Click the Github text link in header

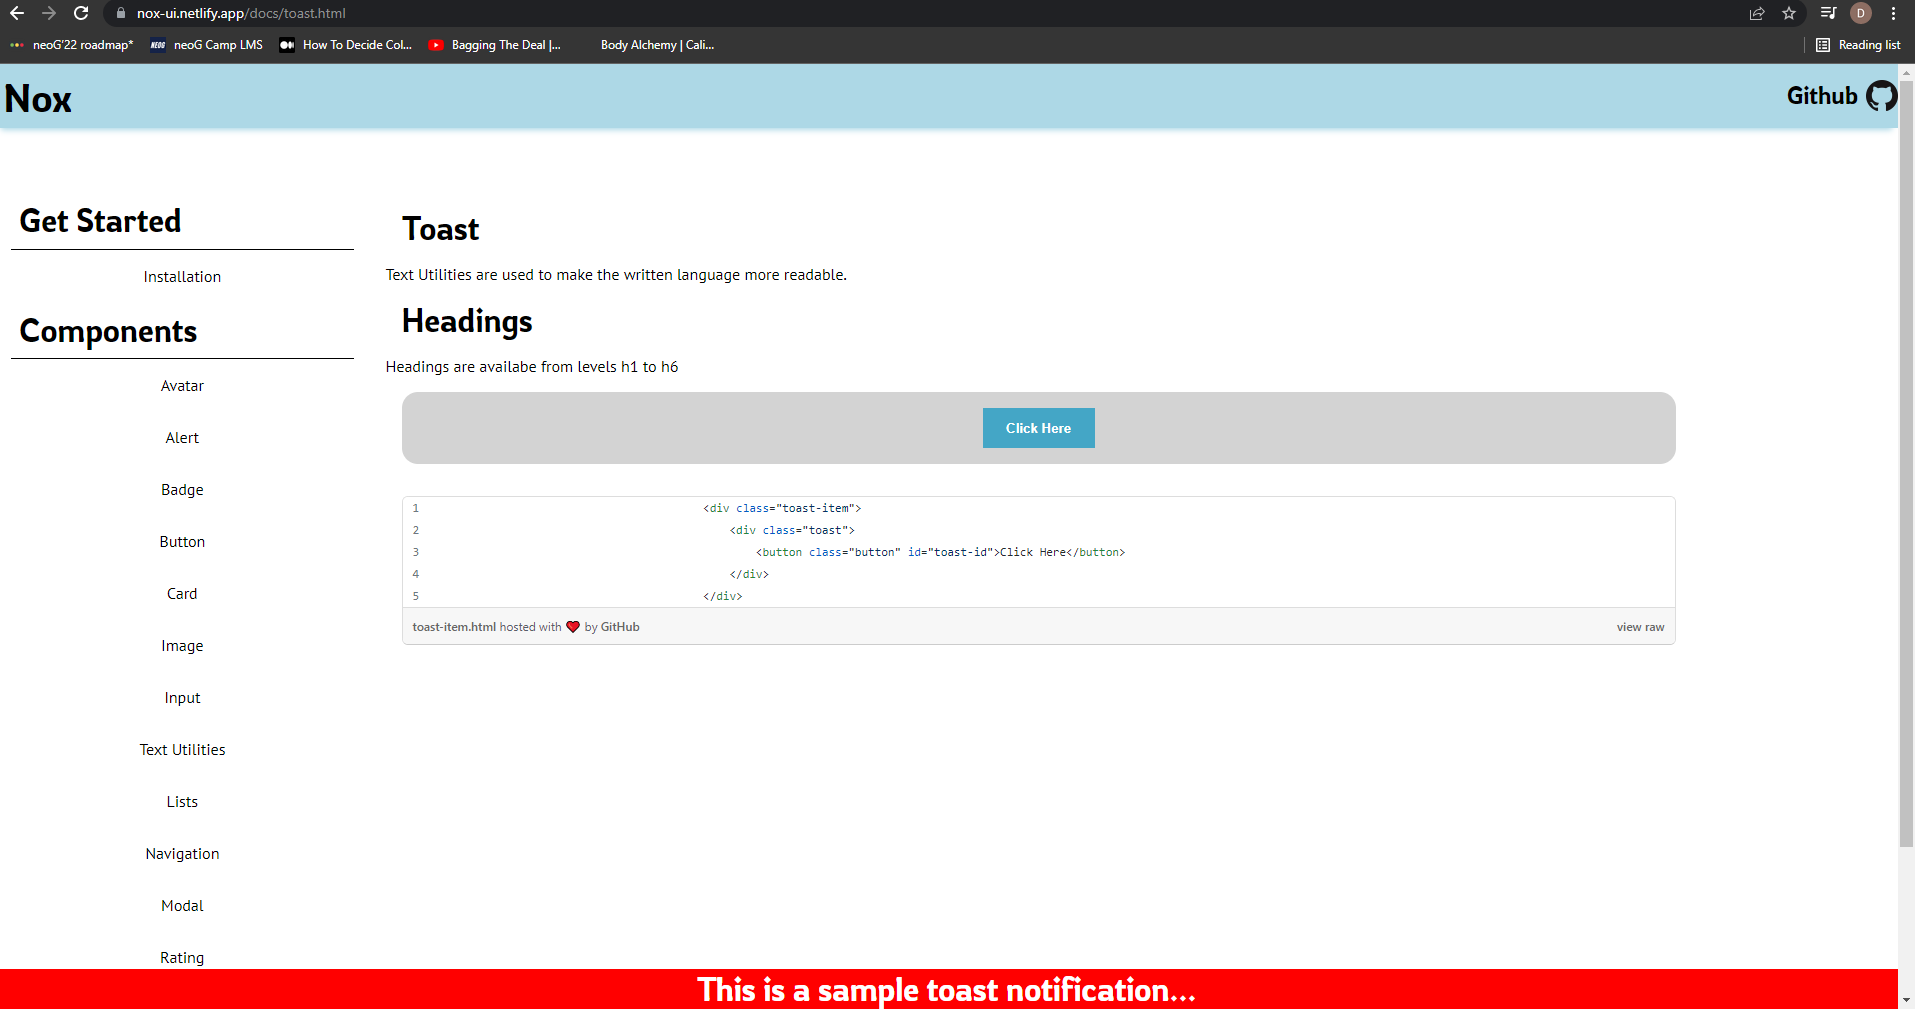pyautogui.click(x=1822, y=96)
